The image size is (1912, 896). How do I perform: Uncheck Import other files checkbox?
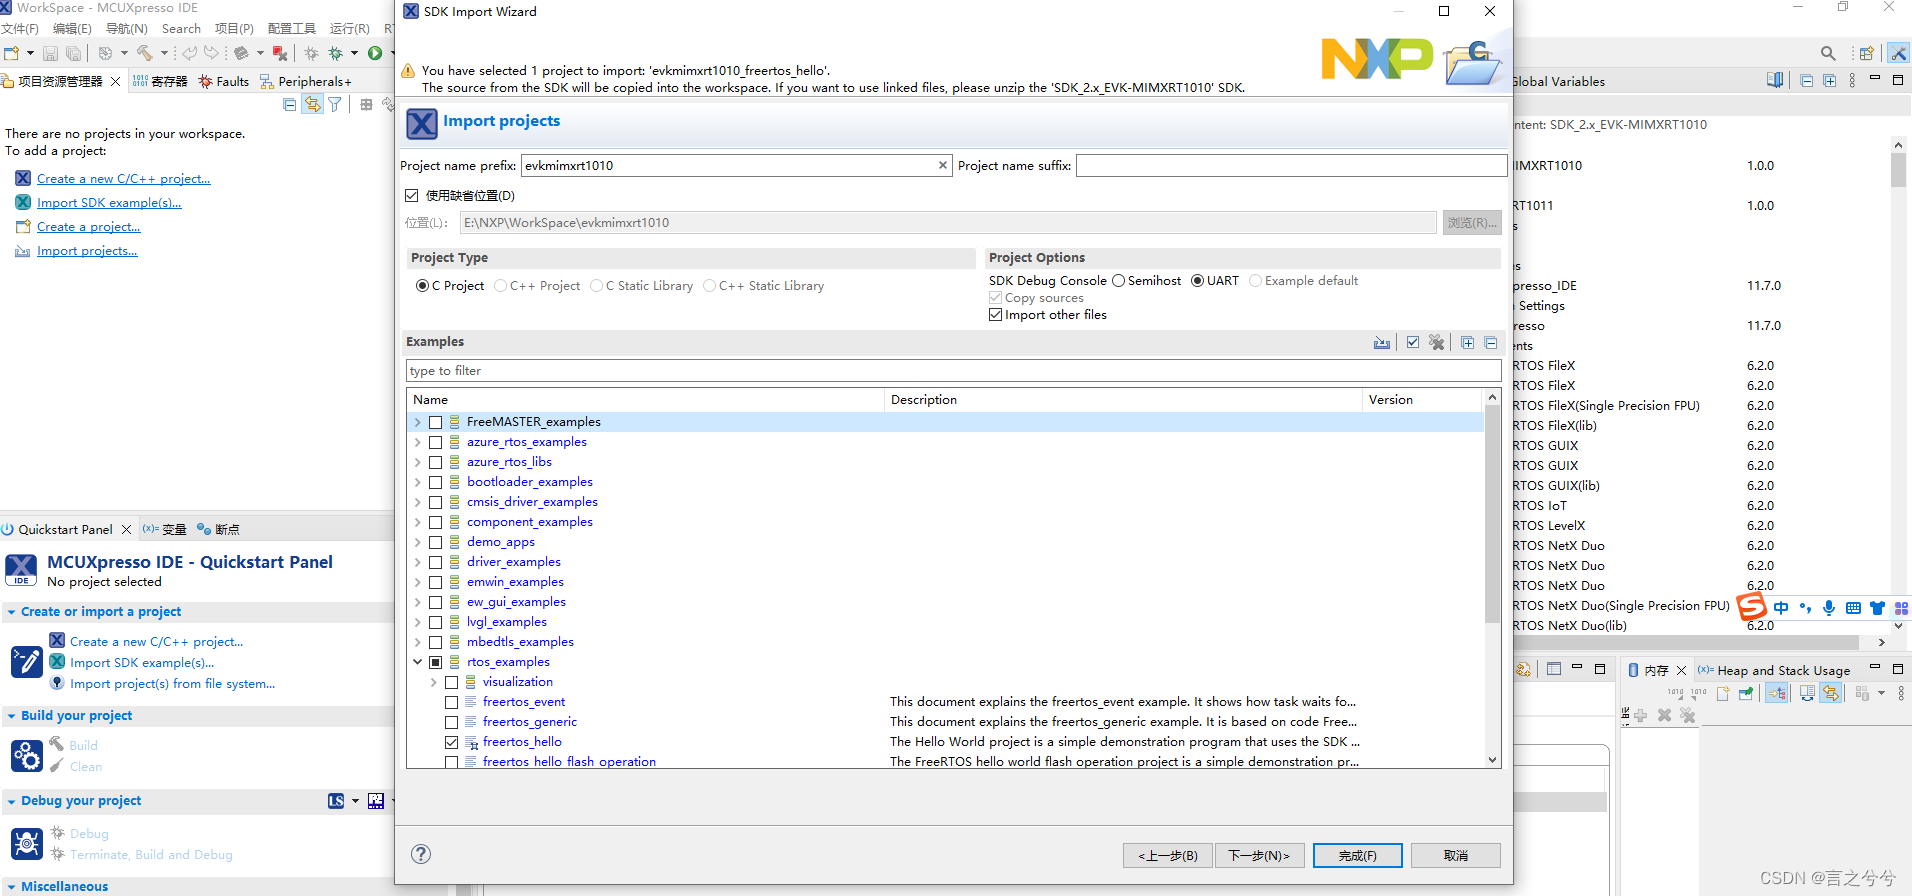coord(995,315)
